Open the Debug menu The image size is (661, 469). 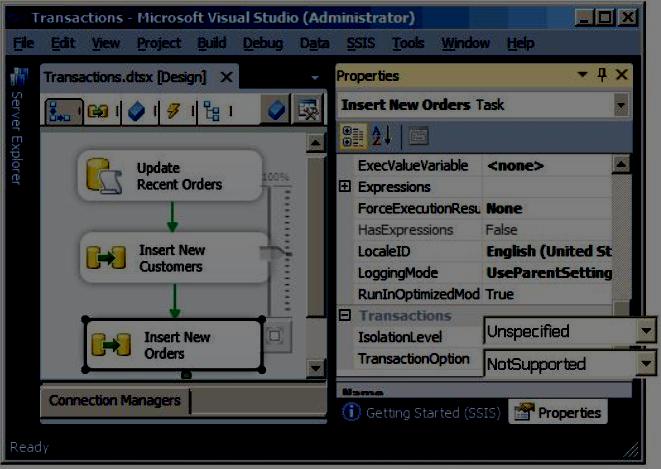pos(263,43)
